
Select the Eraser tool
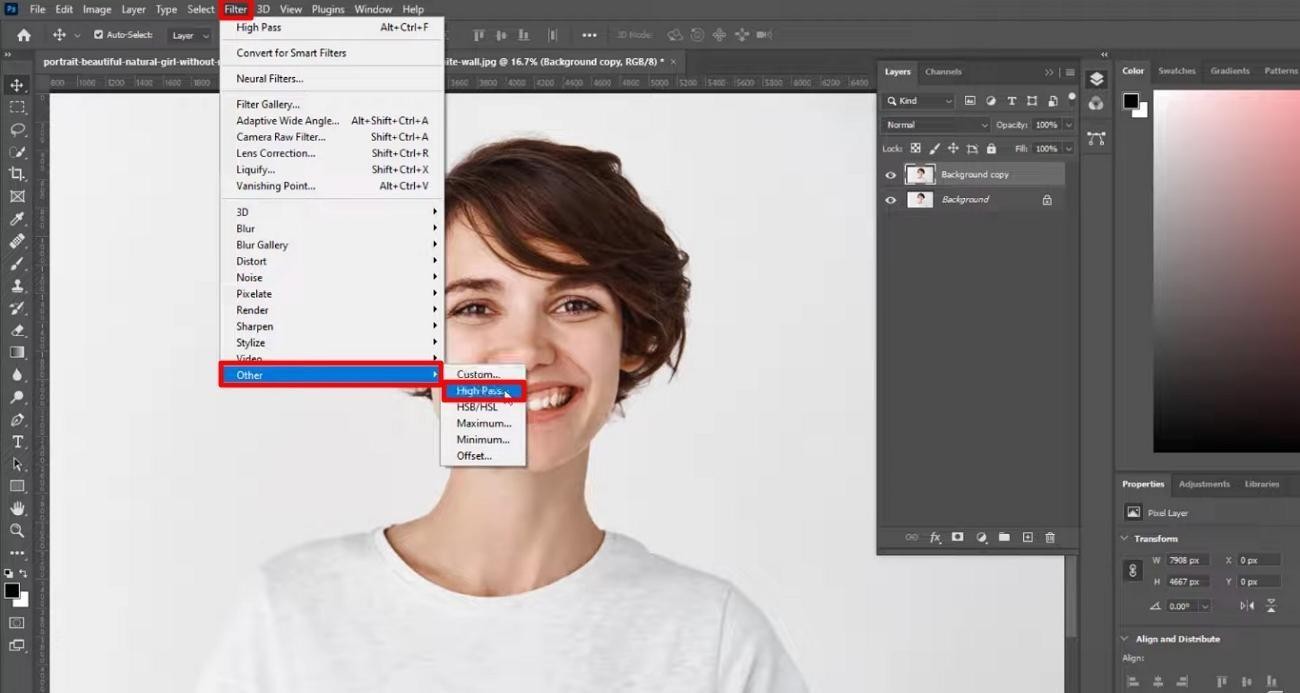17,330
